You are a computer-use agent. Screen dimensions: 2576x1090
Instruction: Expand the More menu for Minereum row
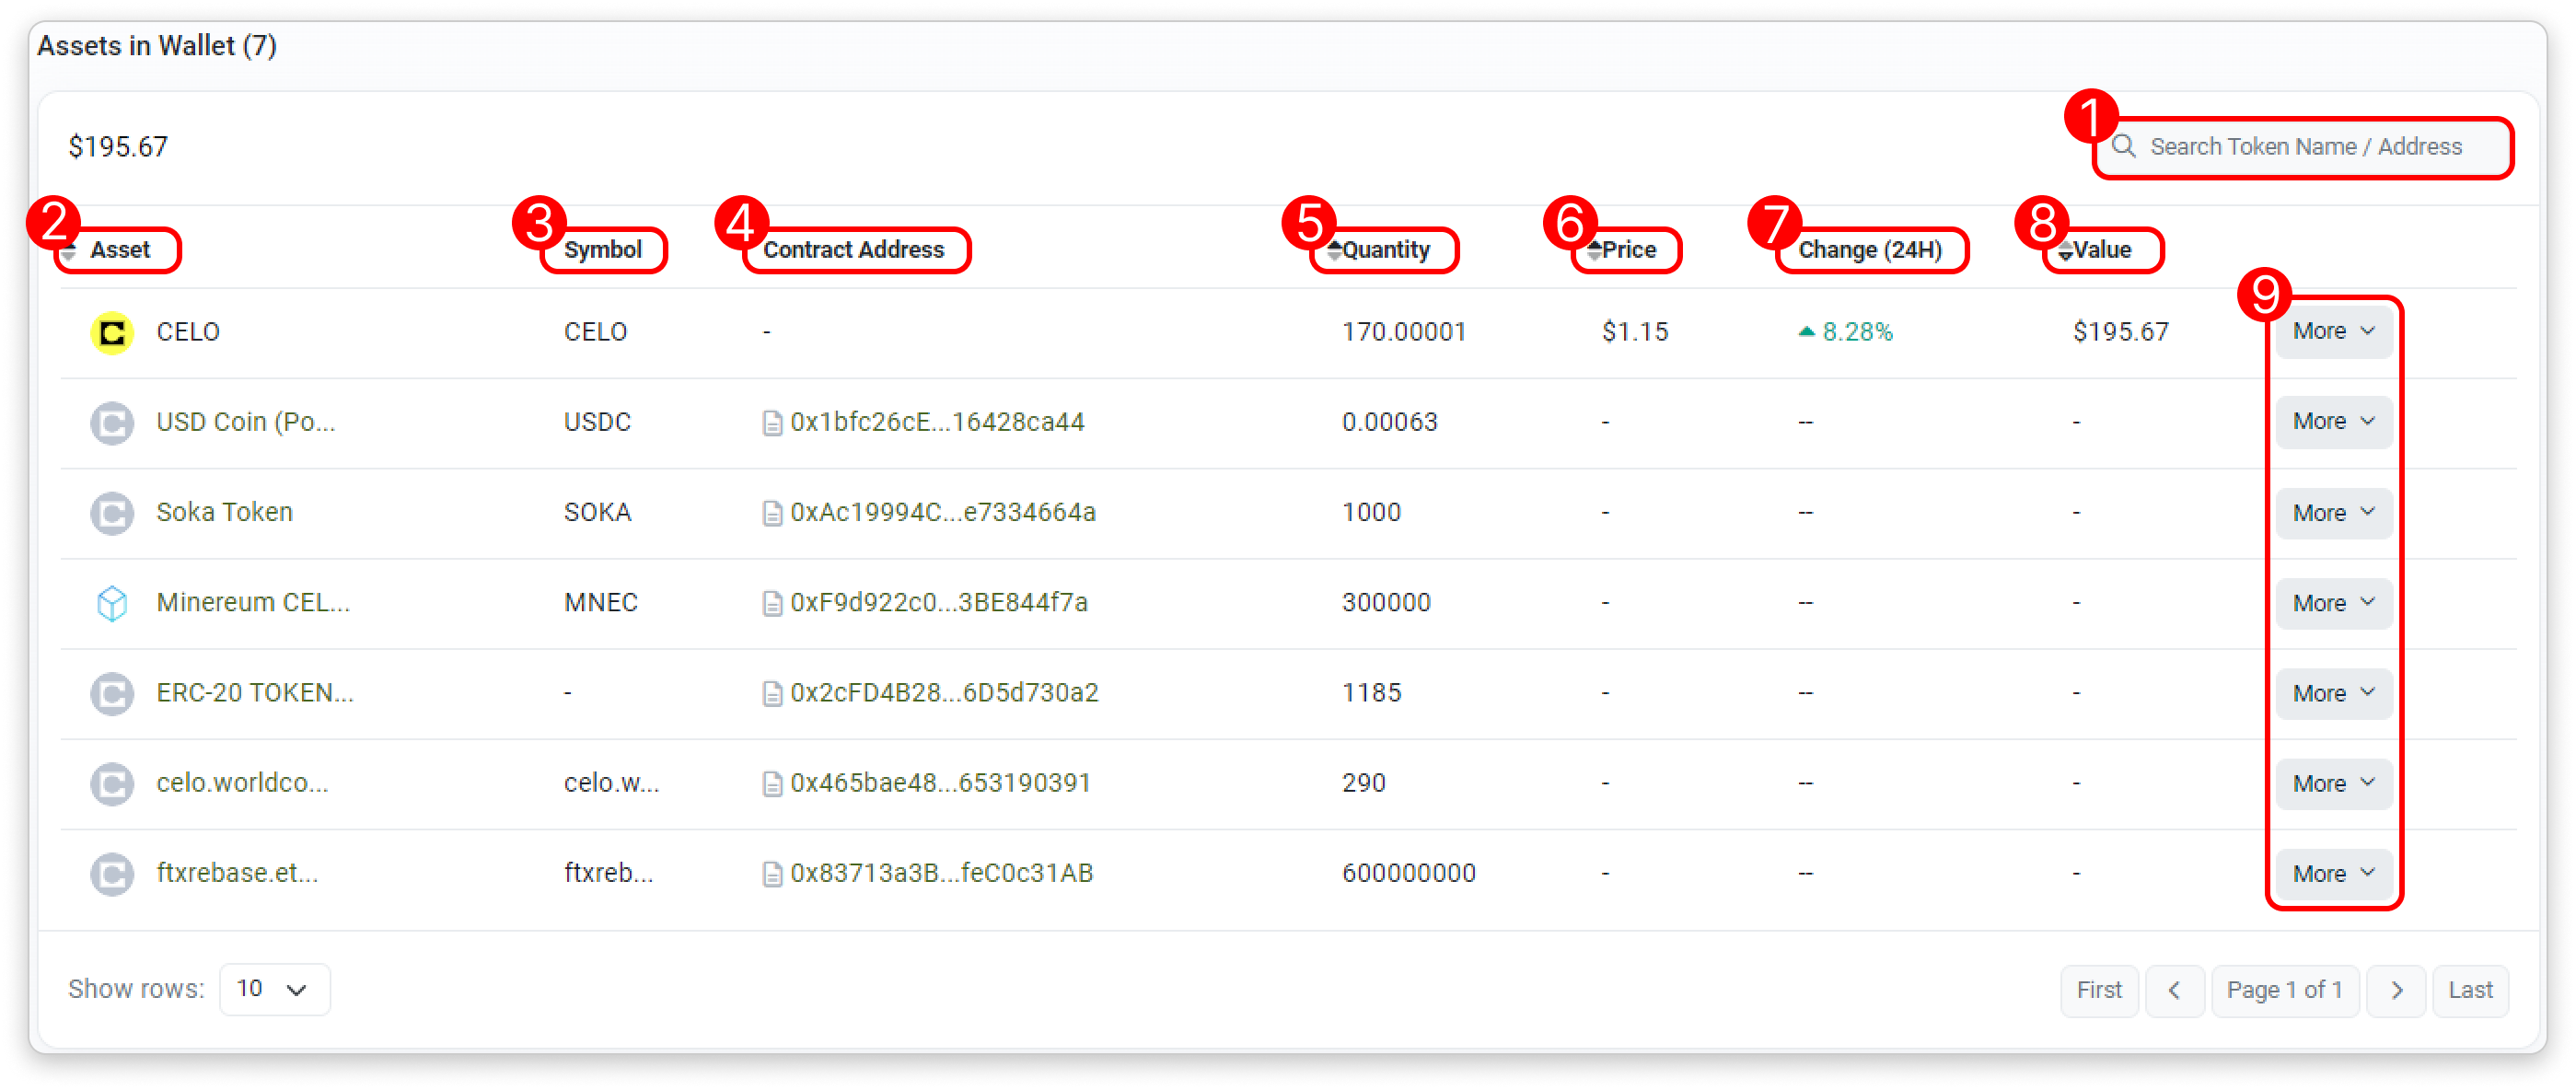[x=2333, y=603]
